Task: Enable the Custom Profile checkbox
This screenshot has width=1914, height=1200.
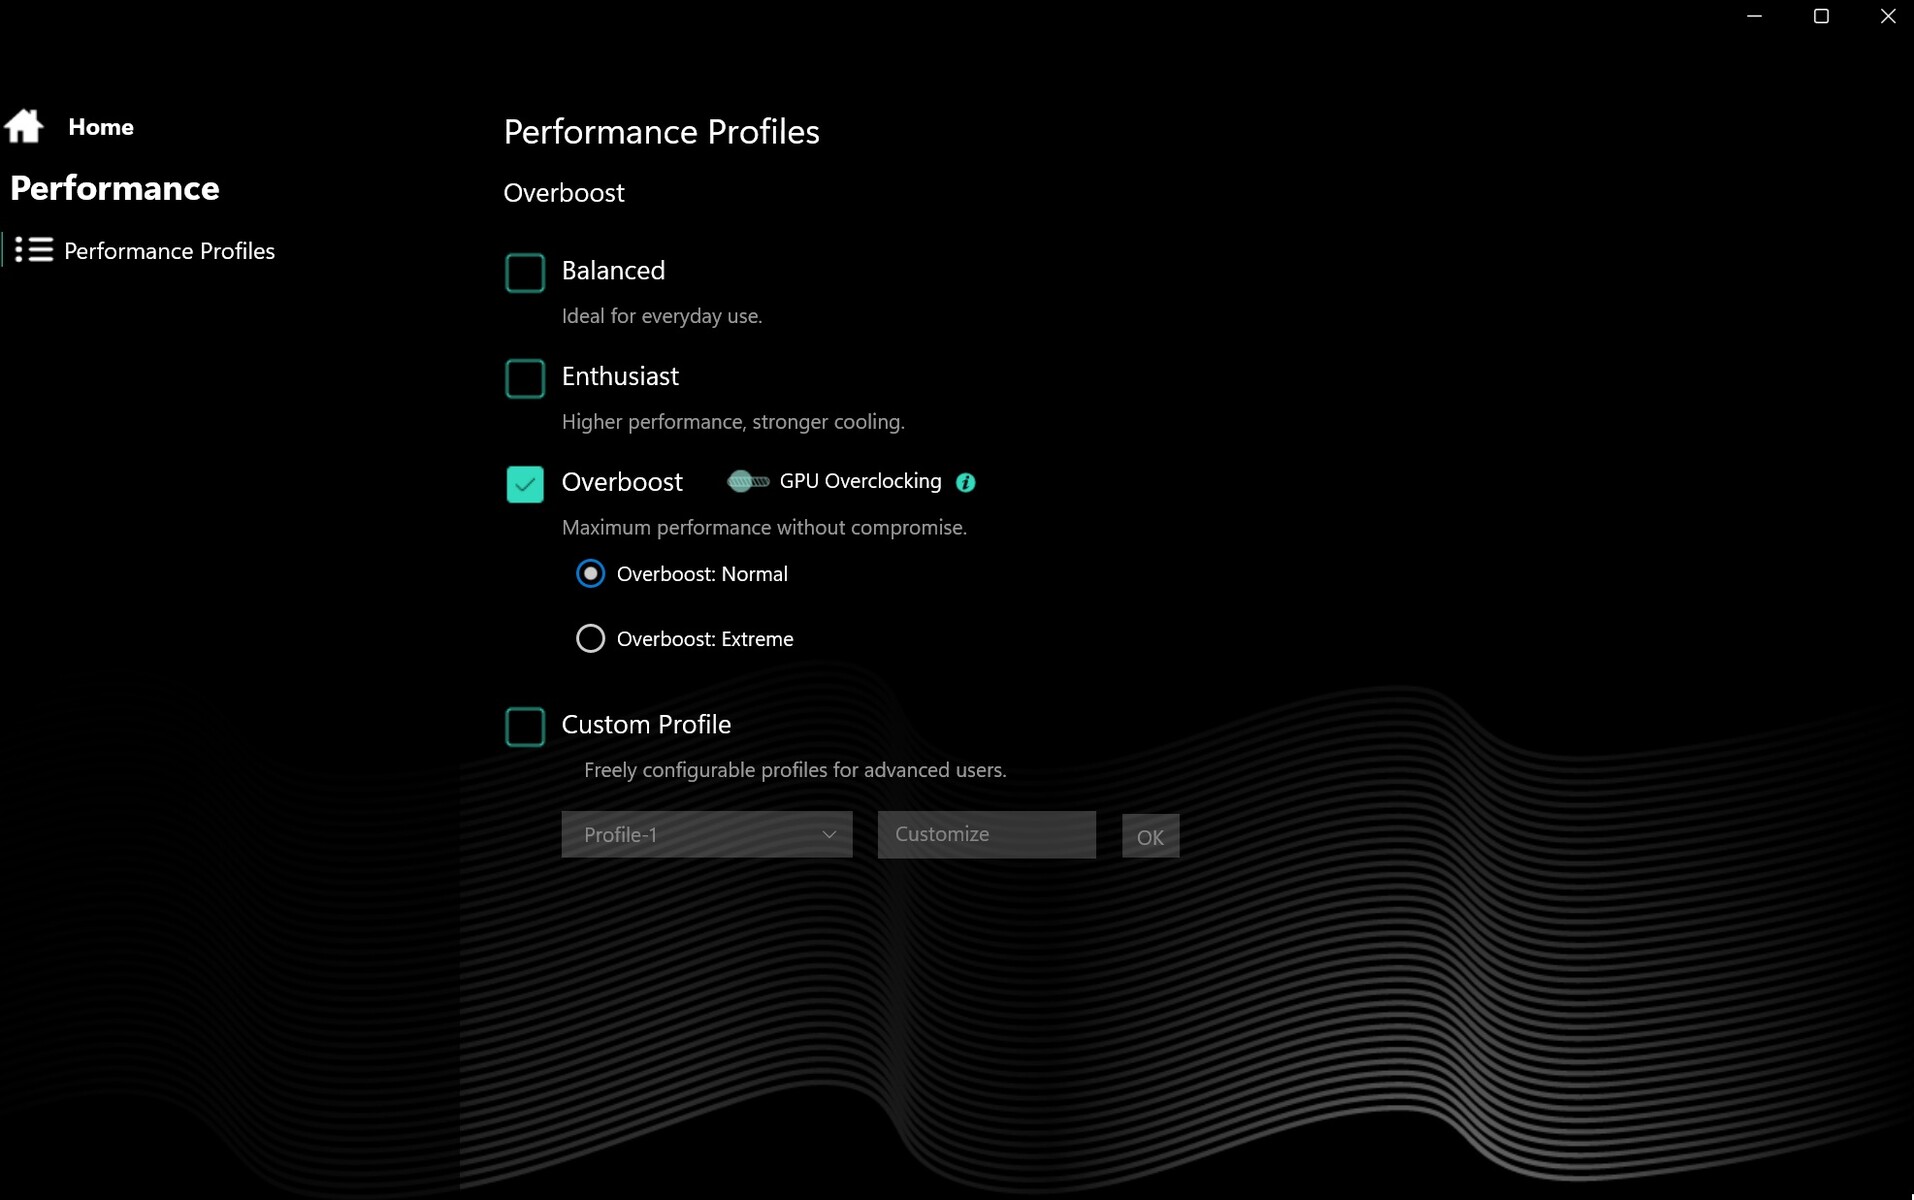Action: point(525,727)
